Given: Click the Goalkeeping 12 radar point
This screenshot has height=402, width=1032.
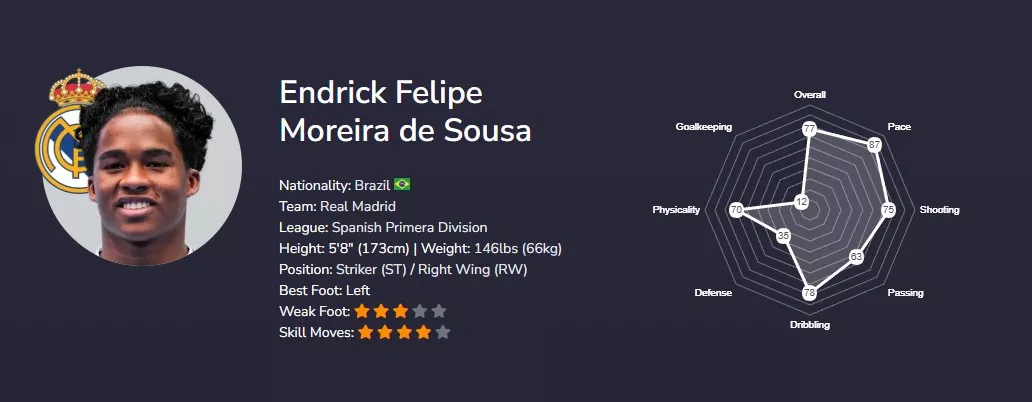Looking at the screenshot, I should point(801,202).
